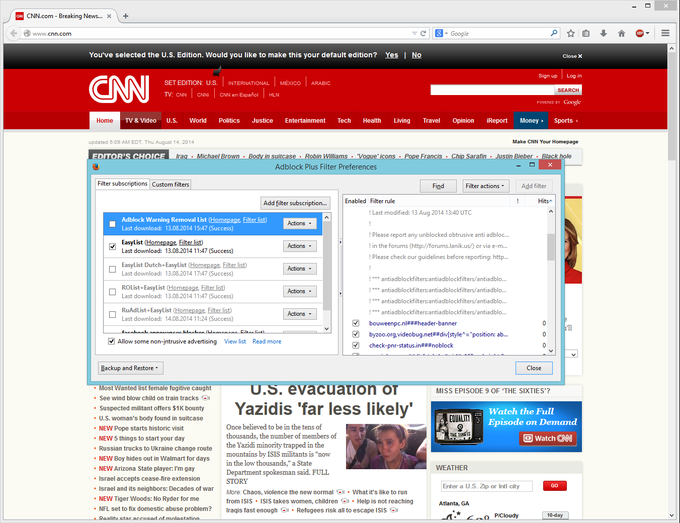Open EasyList Homepage link
This screenshot has height=523, width=680.
[161, 242]
